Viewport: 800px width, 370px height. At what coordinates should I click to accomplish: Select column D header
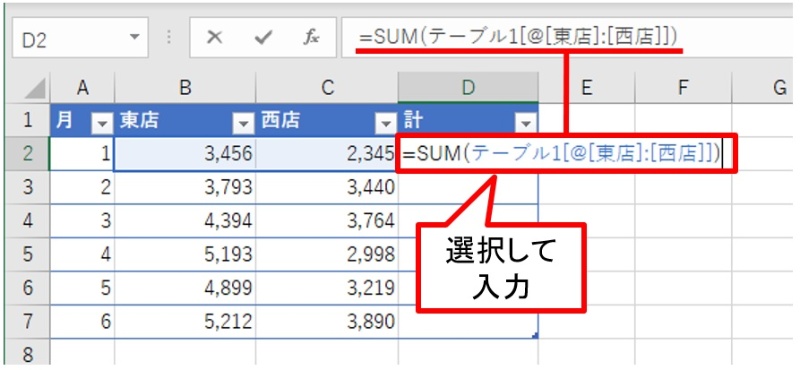468,88
